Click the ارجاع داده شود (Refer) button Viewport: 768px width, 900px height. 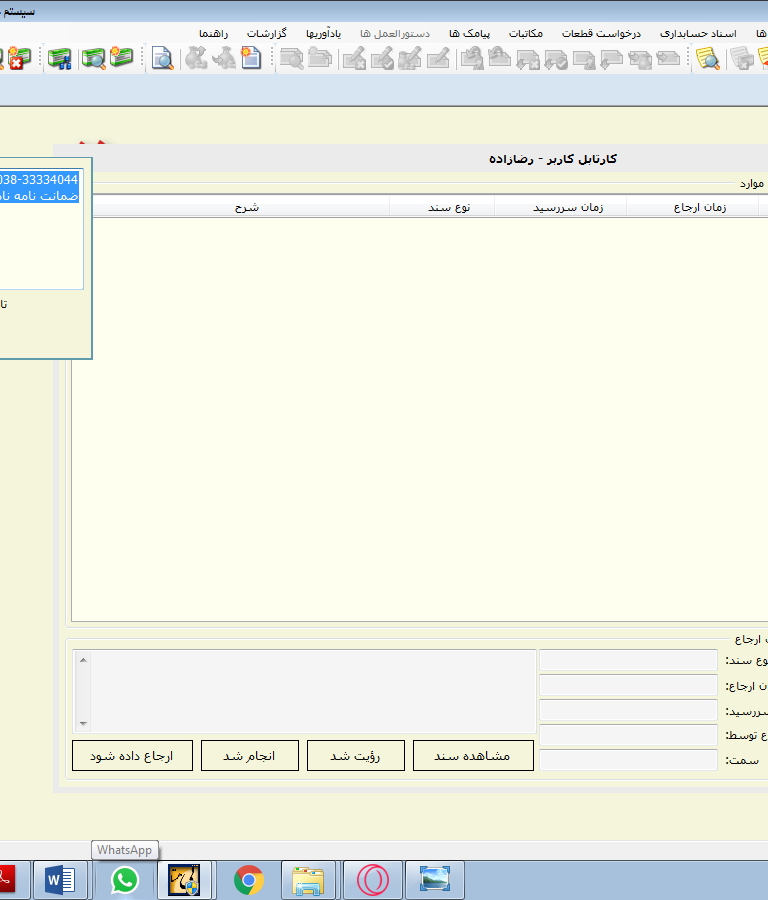pyautogui.click(x=132, y=756)
